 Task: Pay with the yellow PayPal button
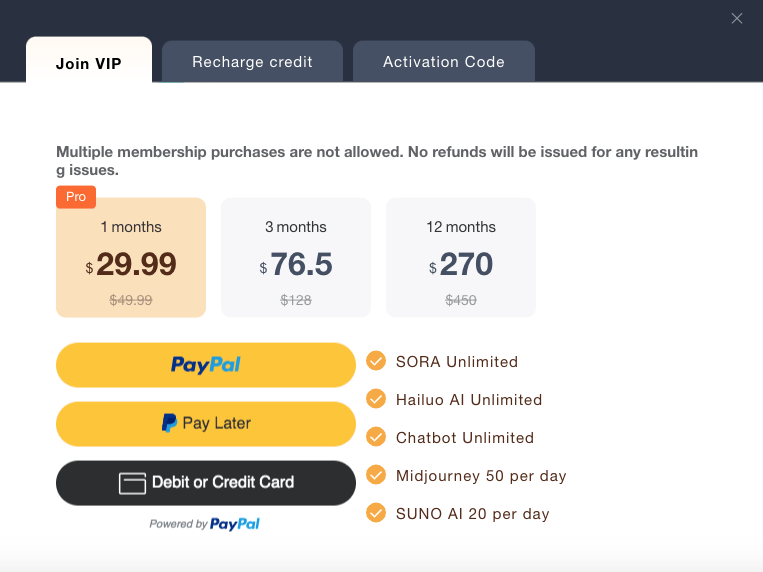tap(206, 365)
